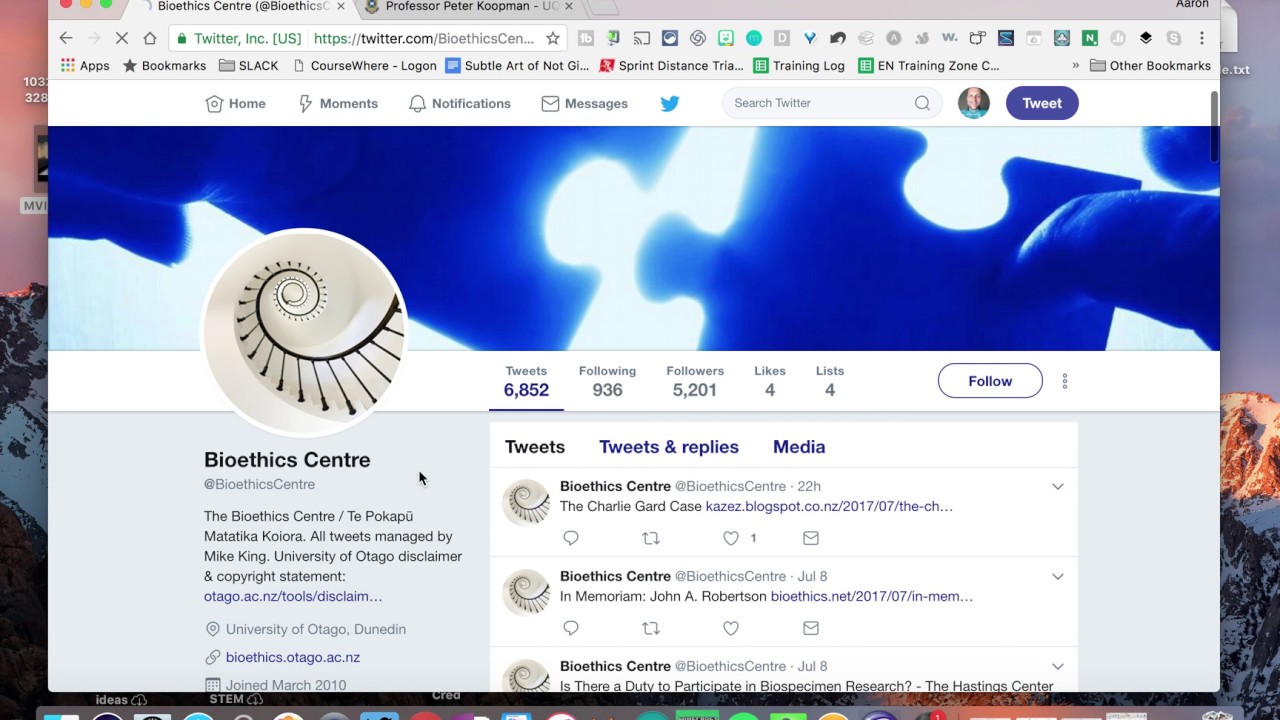Image resolution: width=1280 pixels, height=720 pixels.
Task: Open Training Log bookmark
Action: pyautogui.click(x=799, y=66)
